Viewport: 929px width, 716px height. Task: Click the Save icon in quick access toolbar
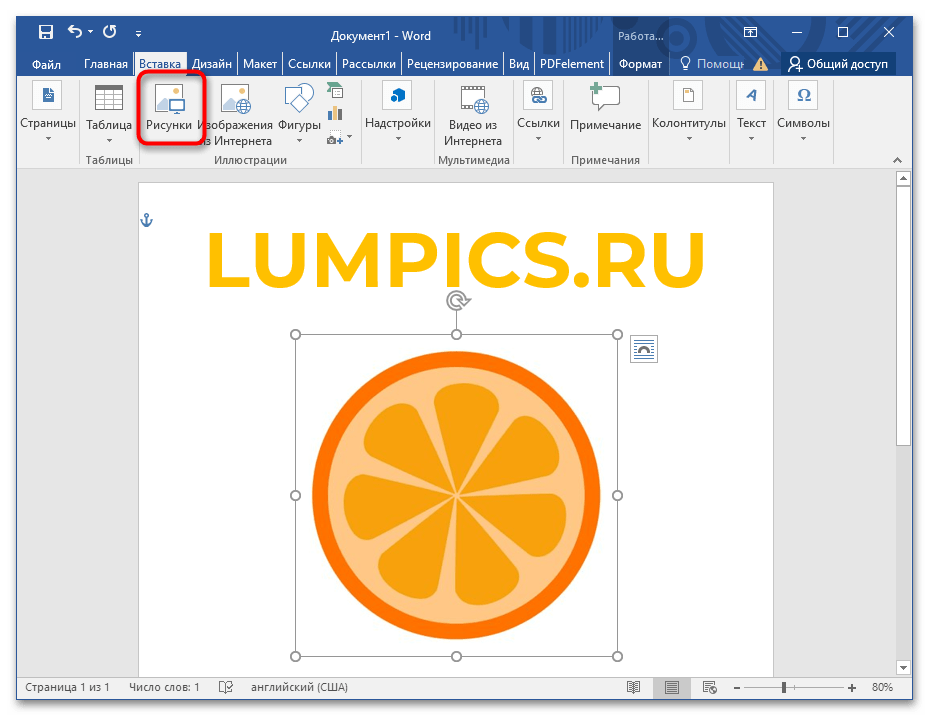tap(45, 33)
